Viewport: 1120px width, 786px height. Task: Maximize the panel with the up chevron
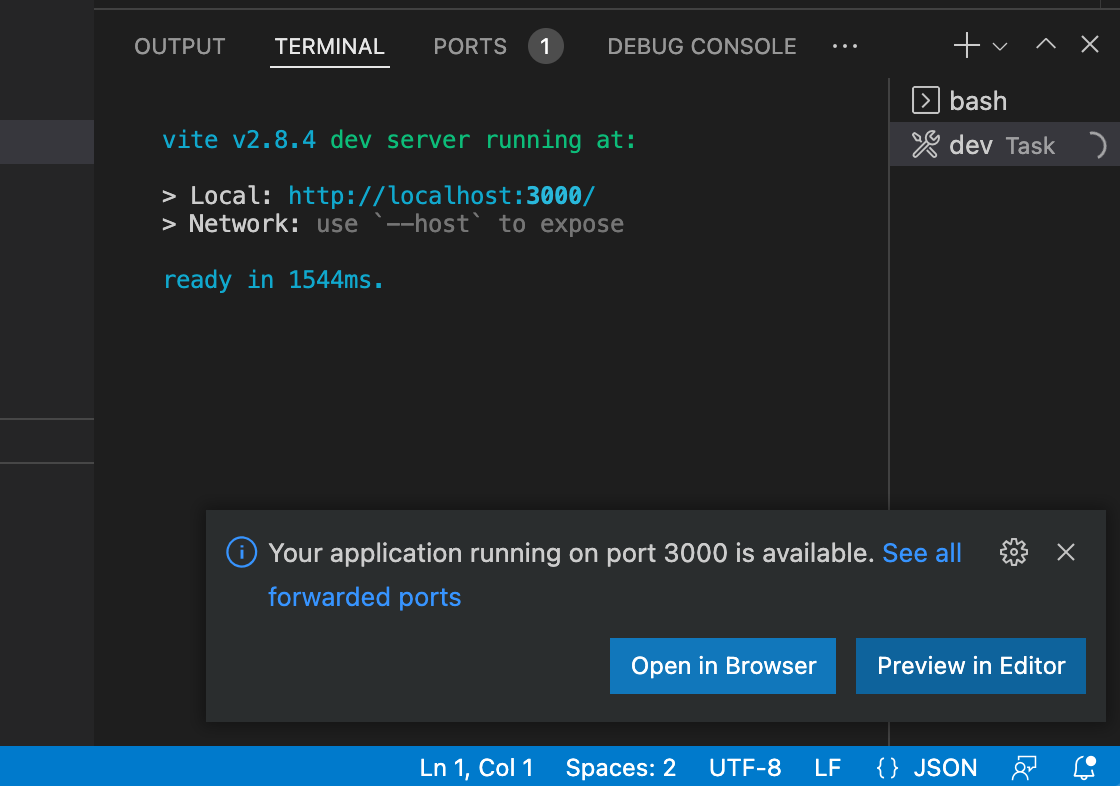(x=1046, y=44)
